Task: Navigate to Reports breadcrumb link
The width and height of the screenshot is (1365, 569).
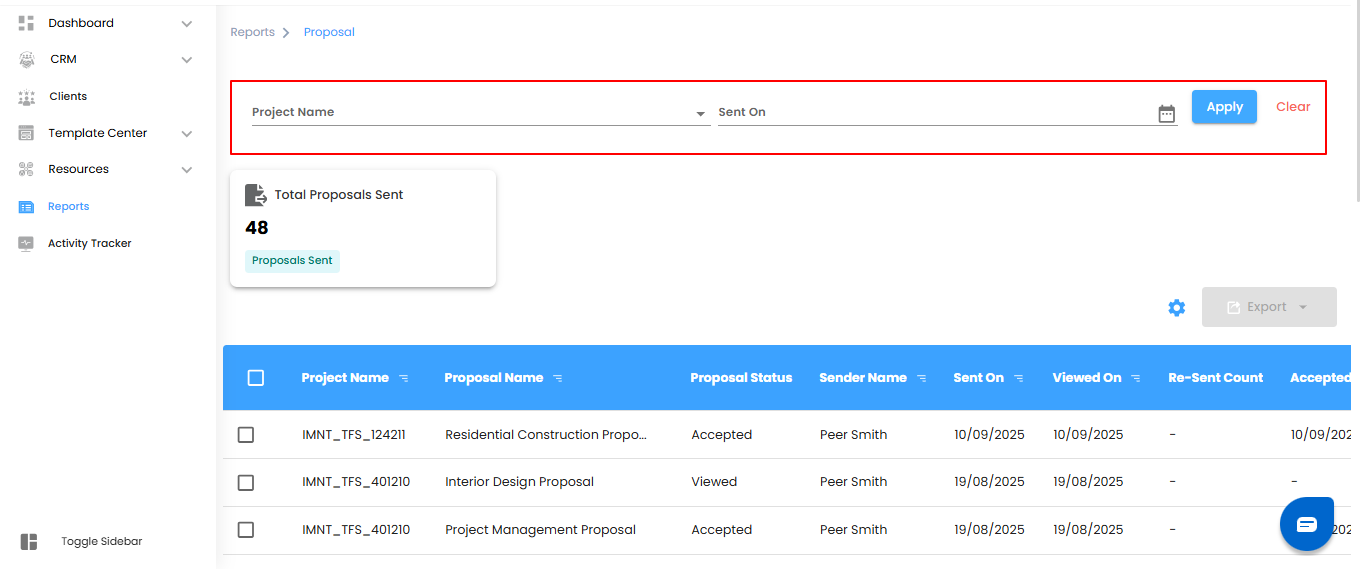Action: 252,32
